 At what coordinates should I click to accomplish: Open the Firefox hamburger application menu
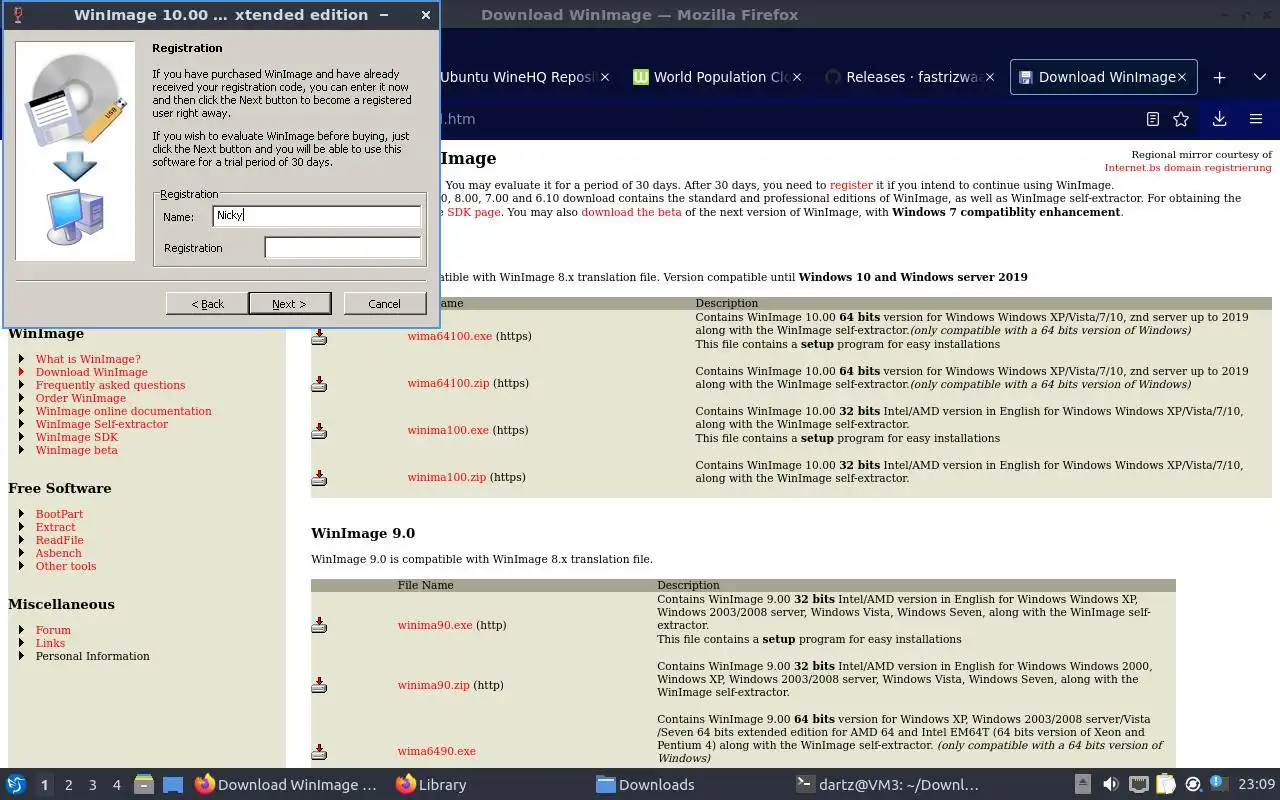(1256, 119)
